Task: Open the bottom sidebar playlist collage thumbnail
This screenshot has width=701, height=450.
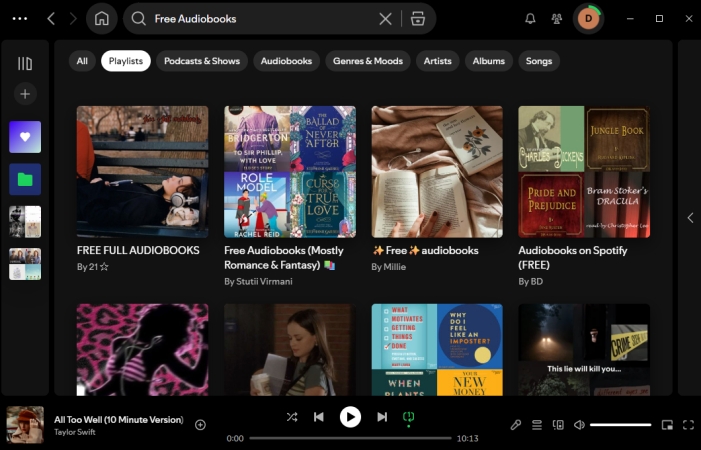Action: (x=25, y=264)
